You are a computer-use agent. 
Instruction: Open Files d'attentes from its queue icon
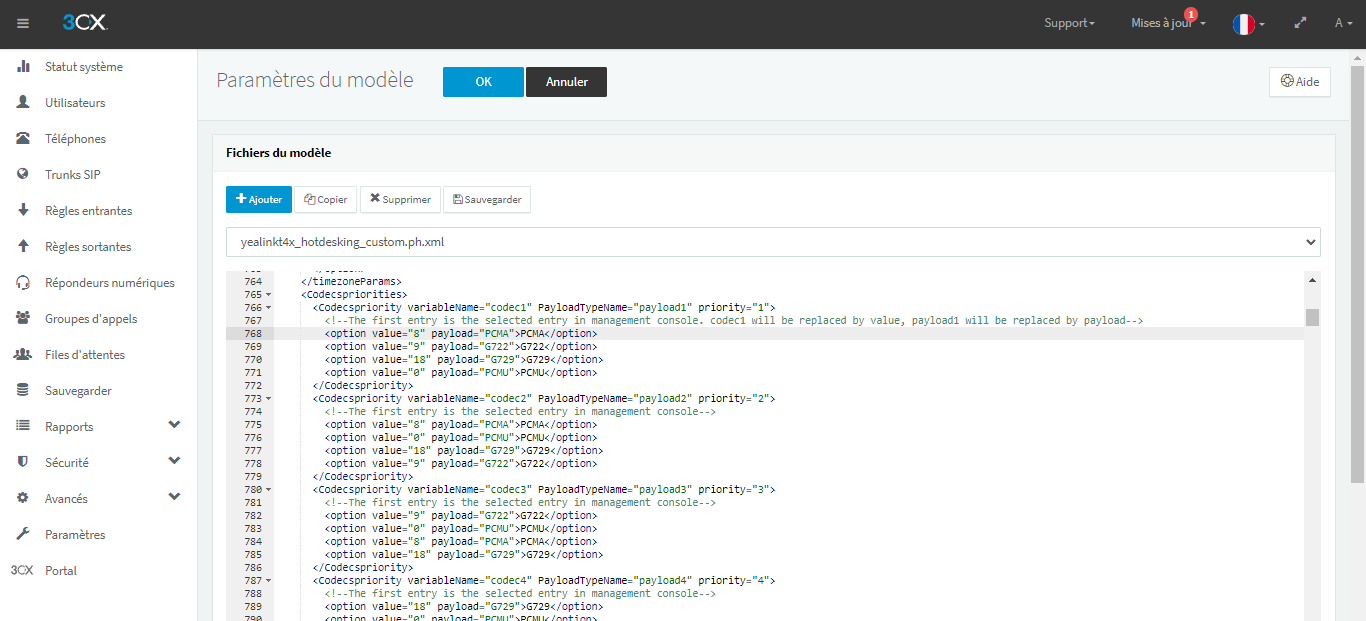click(23, 355)
